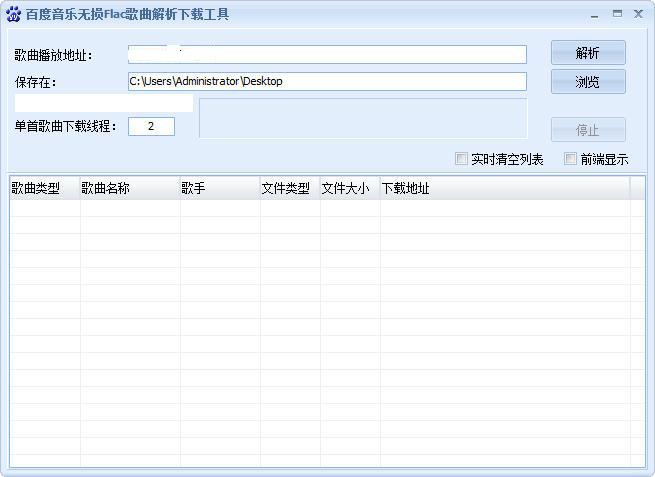Viewport: 655px width, 477px height.
Task: Click the 保存在 label
Action: point(36,82)
